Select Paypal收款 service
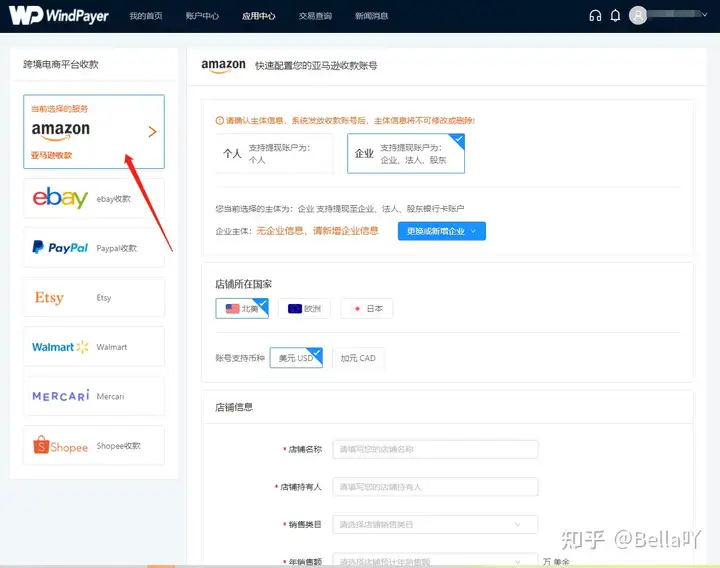 (94, 248)
